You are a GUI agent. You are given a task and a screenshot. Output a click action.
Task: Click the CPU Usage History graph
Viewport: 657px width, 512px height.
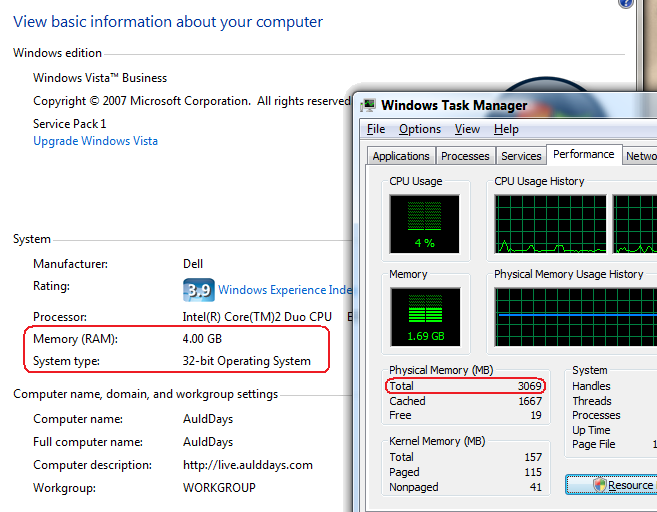click(x=550, y=224)
